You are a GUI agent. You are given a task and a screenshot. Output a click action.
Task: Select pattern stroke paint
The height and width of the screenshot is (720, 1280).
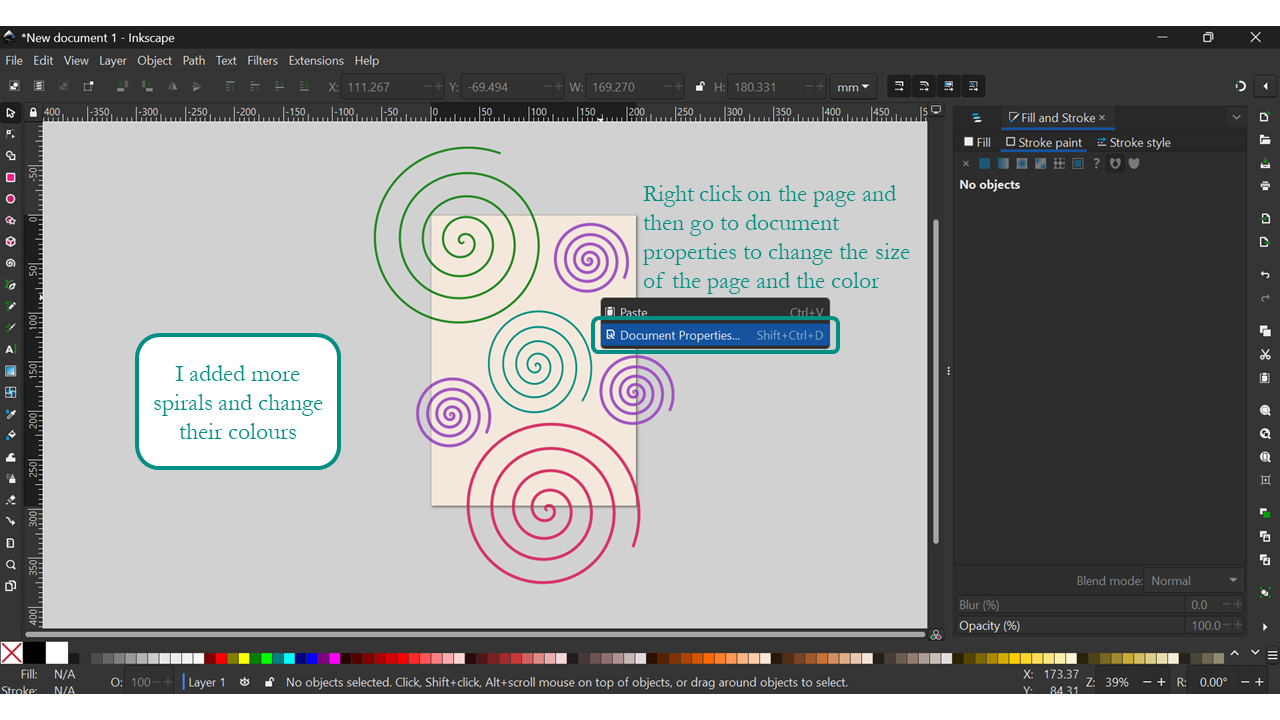1059,163
